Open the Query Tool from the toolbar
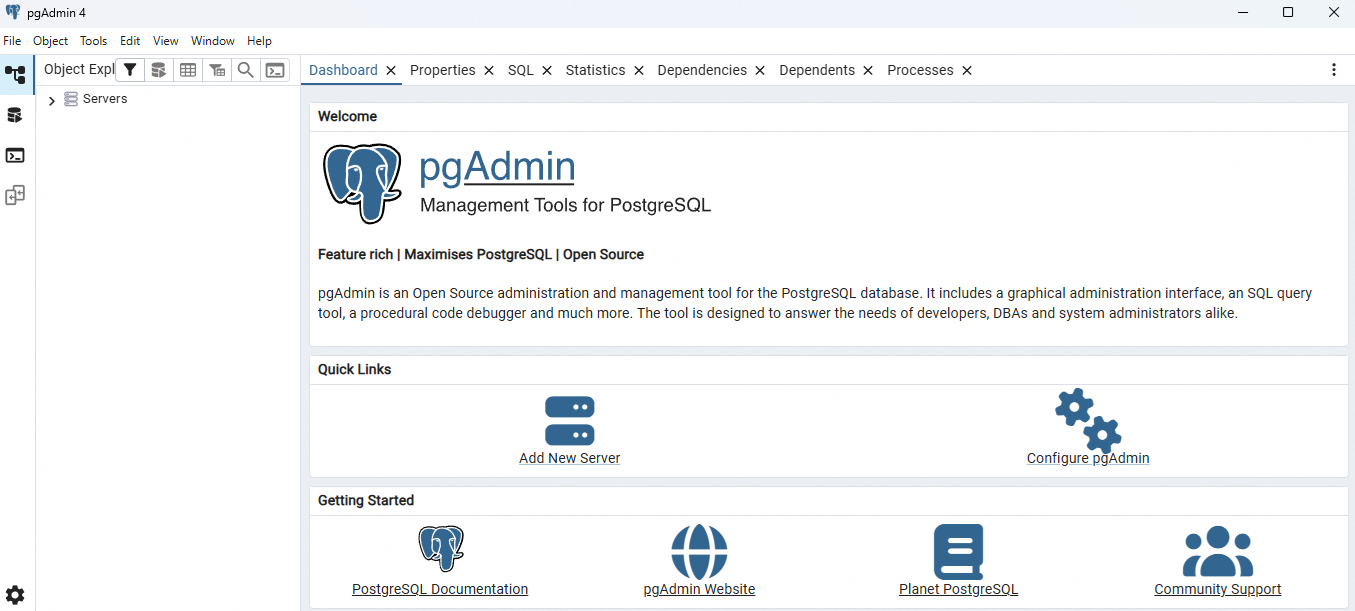Viewport: 1355px width, 611px height. click(x=159, y=69)
